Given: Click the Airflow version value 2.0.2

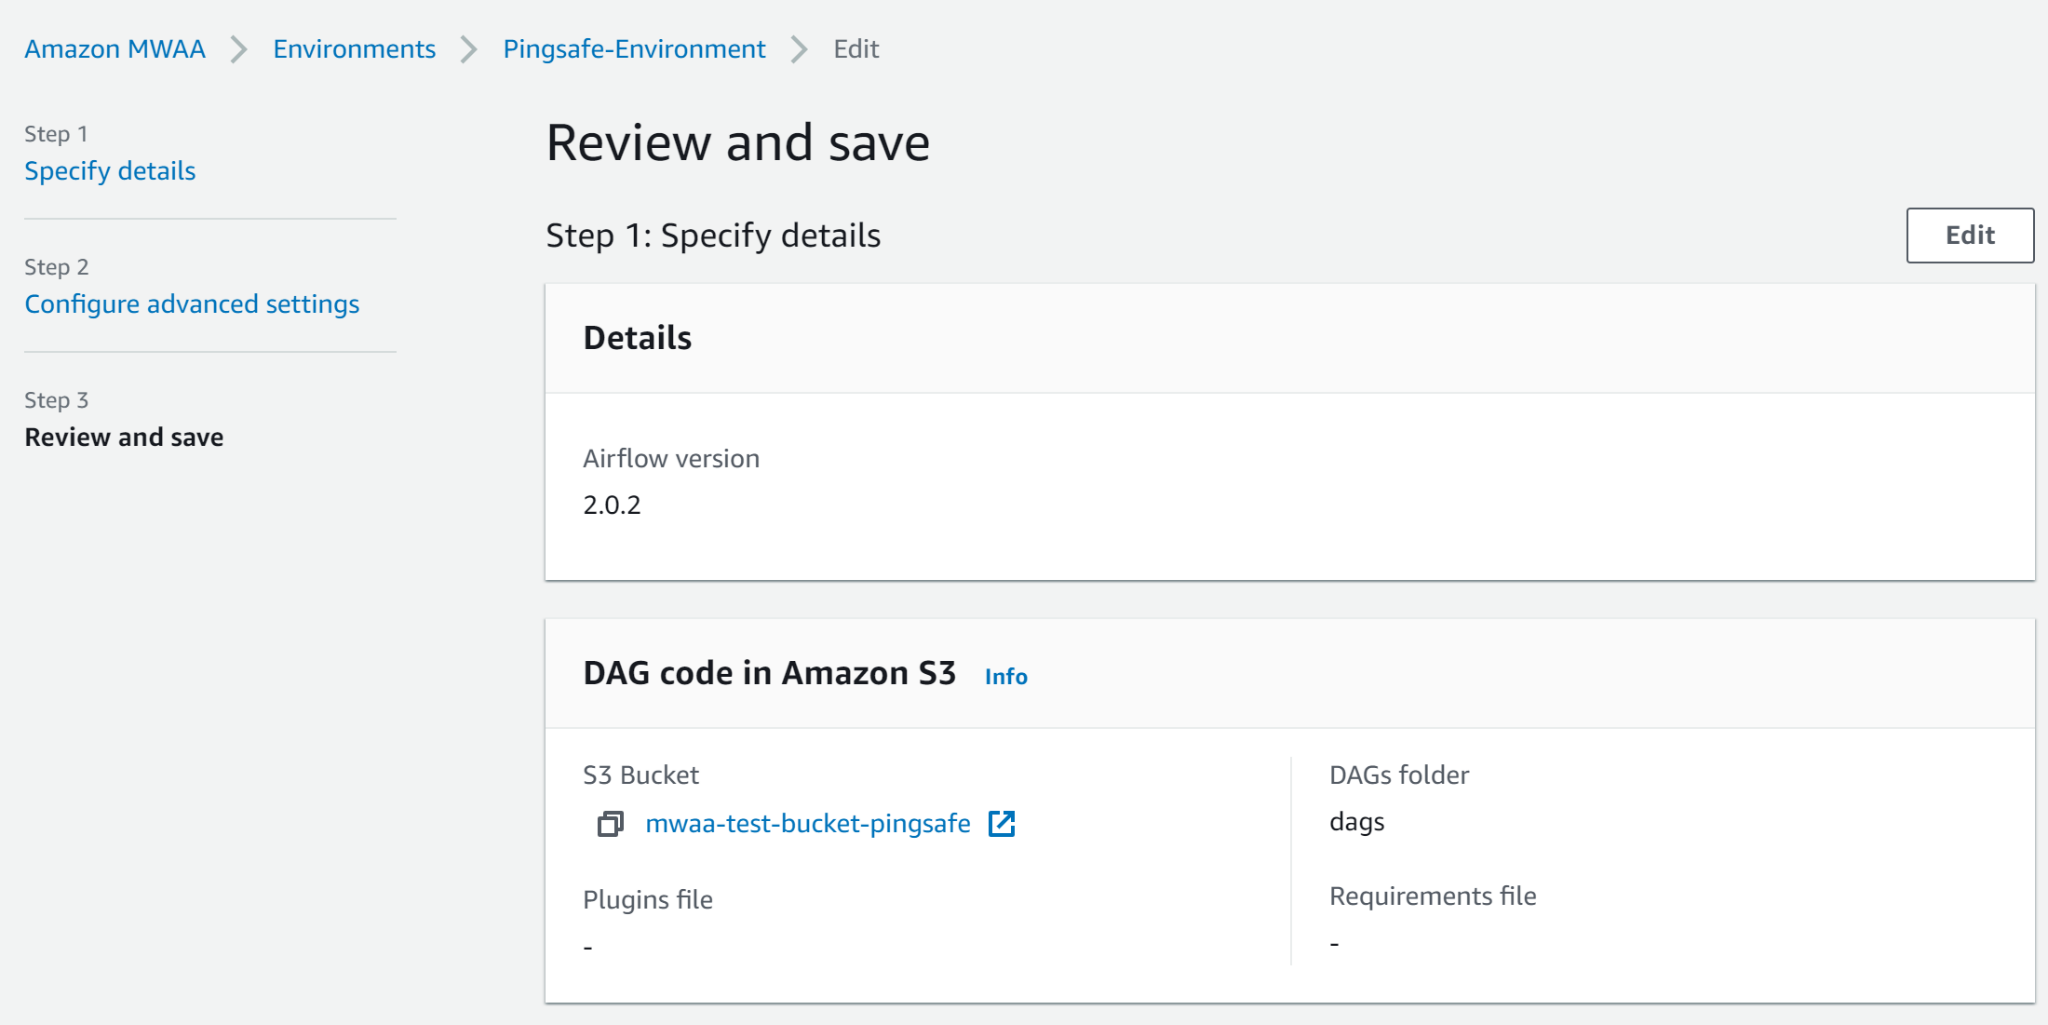Looking at the screenshot, I should (612, 505).
